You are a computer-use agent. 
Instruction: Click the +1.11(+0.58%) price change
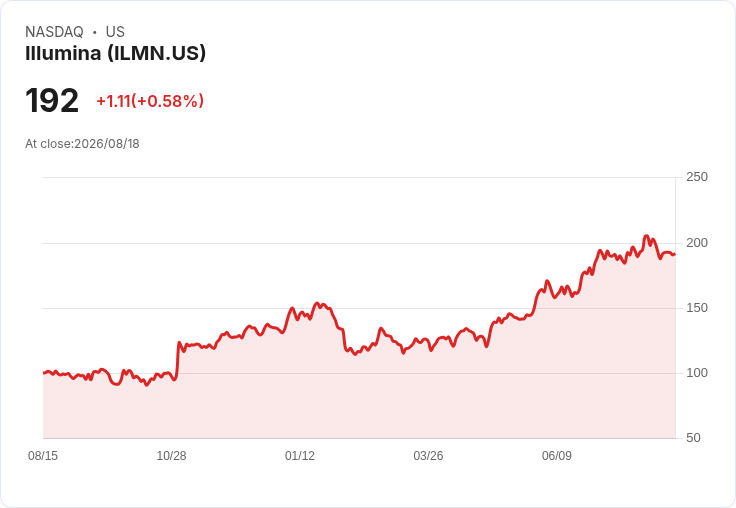point(150,101)
